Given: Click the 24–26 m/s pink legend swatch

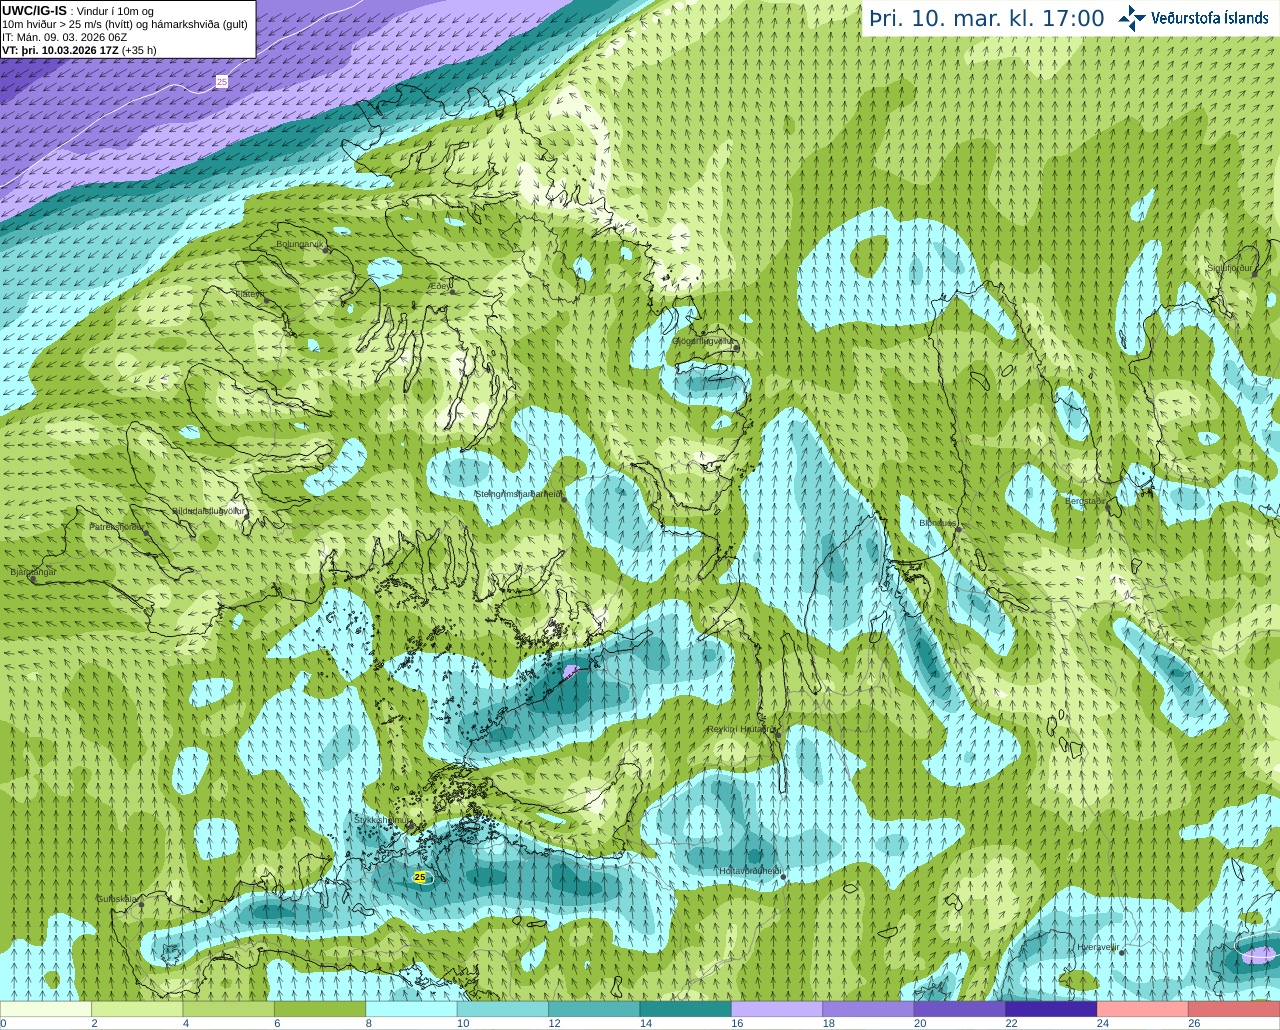Looking at the screenshot, I should pos(1143,1009).
